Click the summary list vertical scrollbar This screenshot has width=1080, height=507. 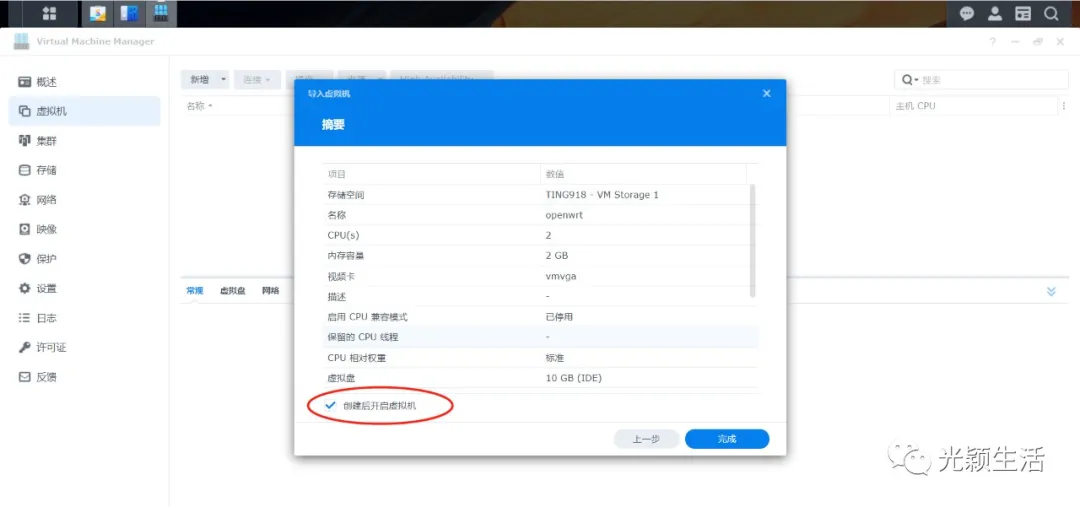click(753, 240)
